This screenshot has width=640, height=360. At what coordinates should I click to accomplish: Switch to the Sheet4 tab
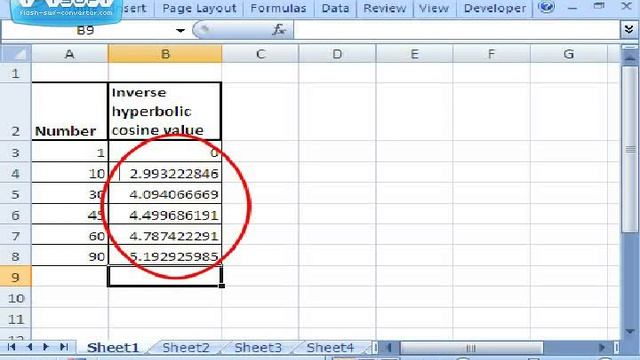[330, 347]
